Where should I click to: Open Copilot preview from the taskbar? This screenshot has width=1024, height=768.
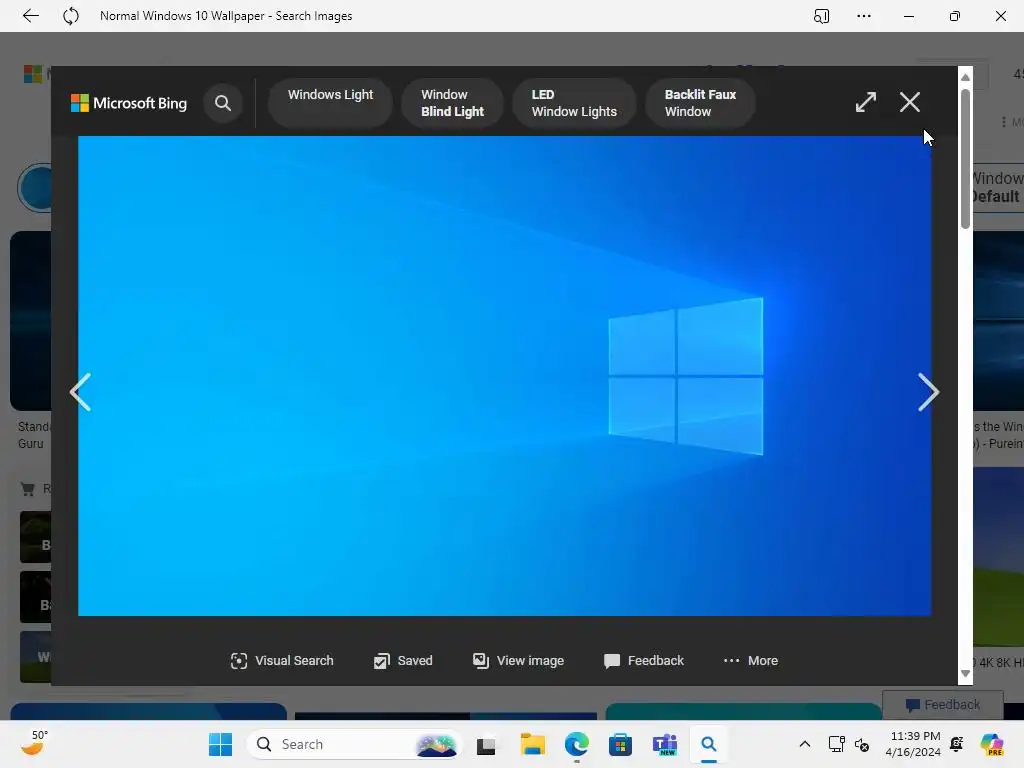(992, 744)
